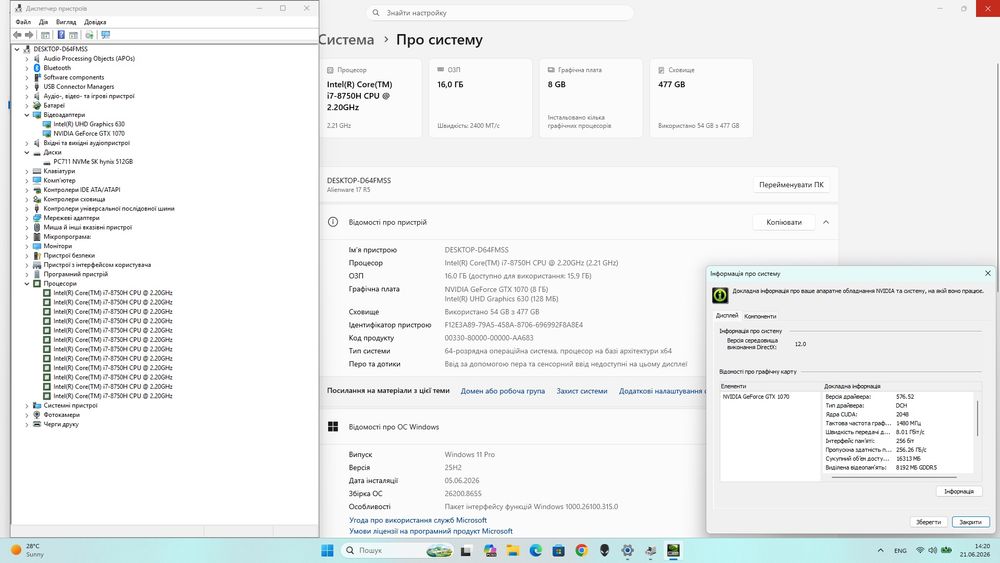Select the PC711 NVMe SK hynix 512GB disk

point(93,162)
